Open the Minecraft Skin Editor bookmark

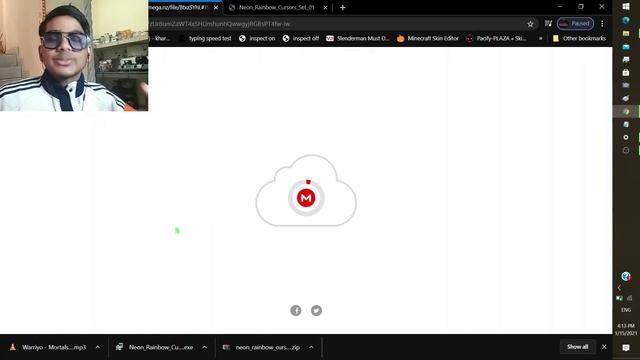(x=428, y=38)
